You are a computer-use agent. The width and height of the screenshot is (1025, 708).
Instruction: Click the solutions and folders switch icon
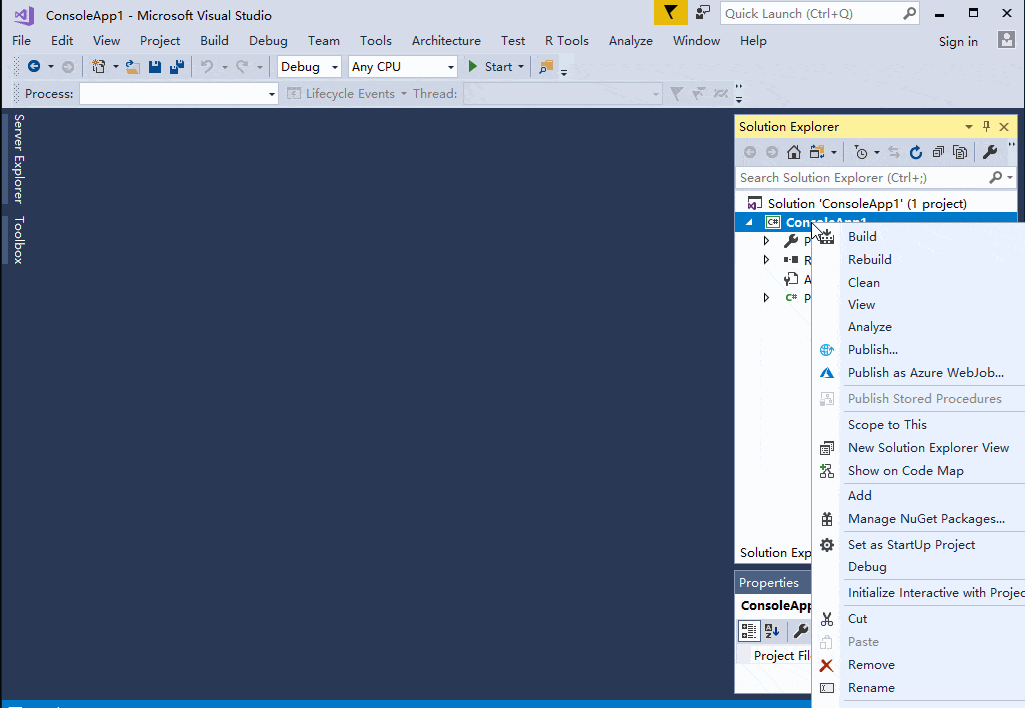point(817,152)
